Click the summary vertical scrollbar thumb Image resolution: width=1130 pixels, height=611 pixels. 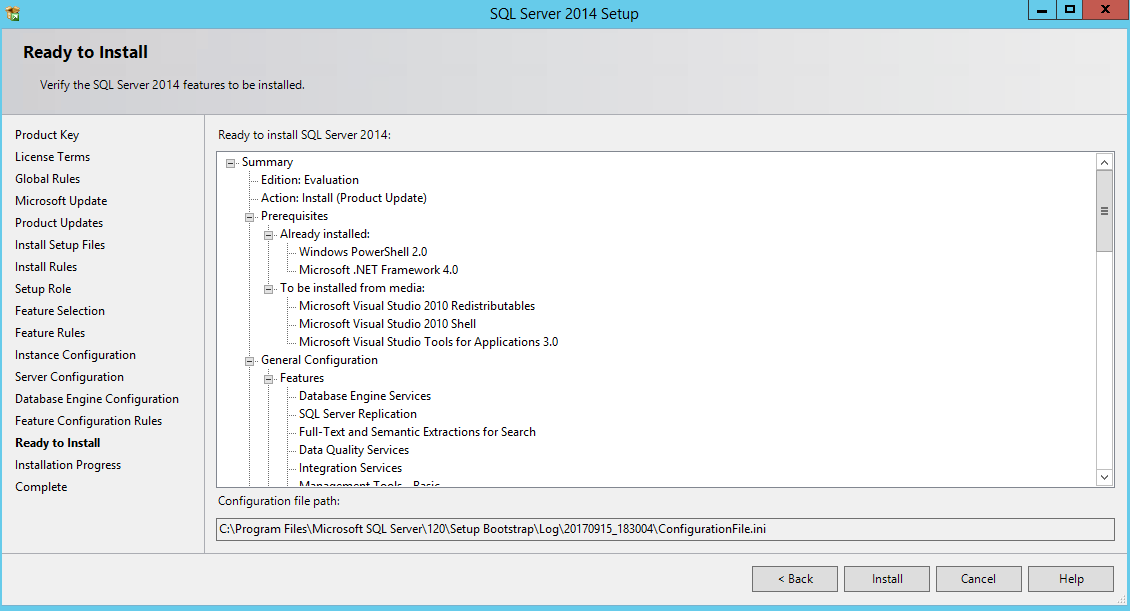(1104, 210)
